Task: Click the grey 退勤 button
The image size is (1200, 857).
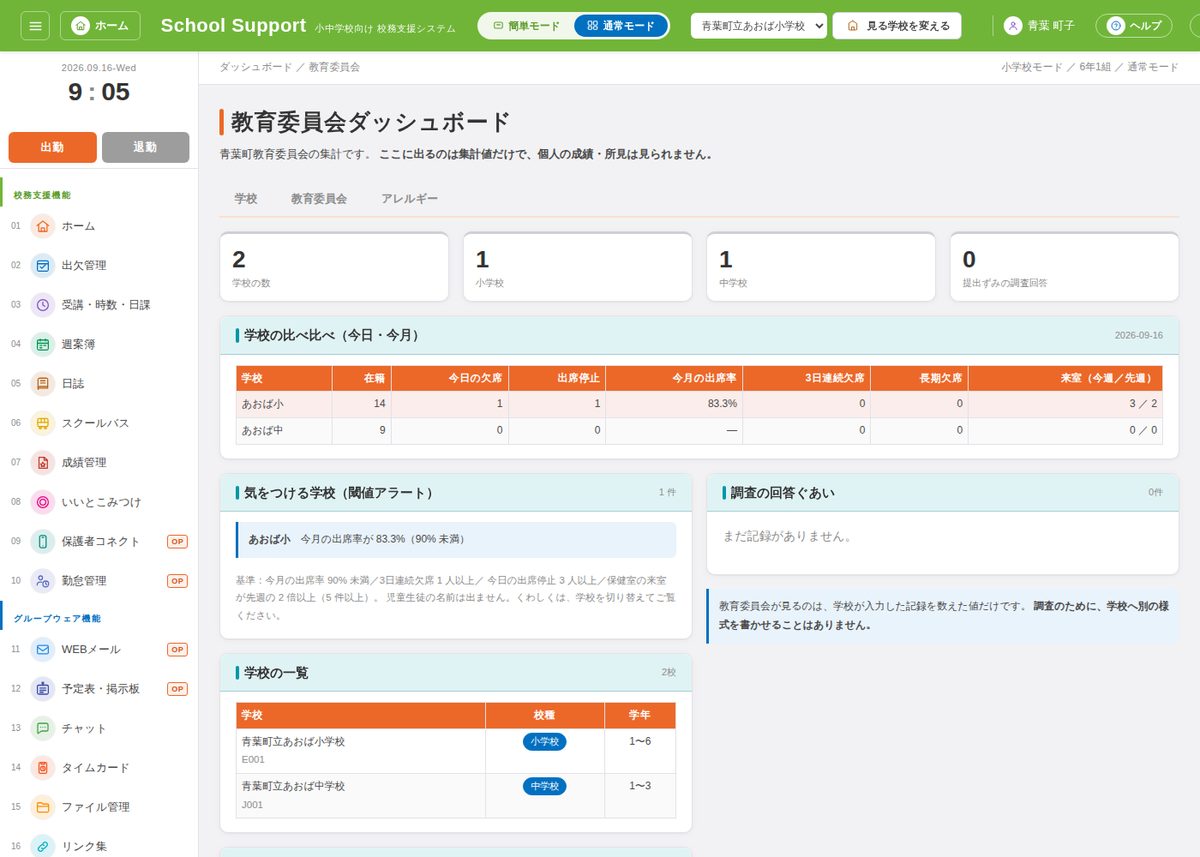Action: click(145, 147)
